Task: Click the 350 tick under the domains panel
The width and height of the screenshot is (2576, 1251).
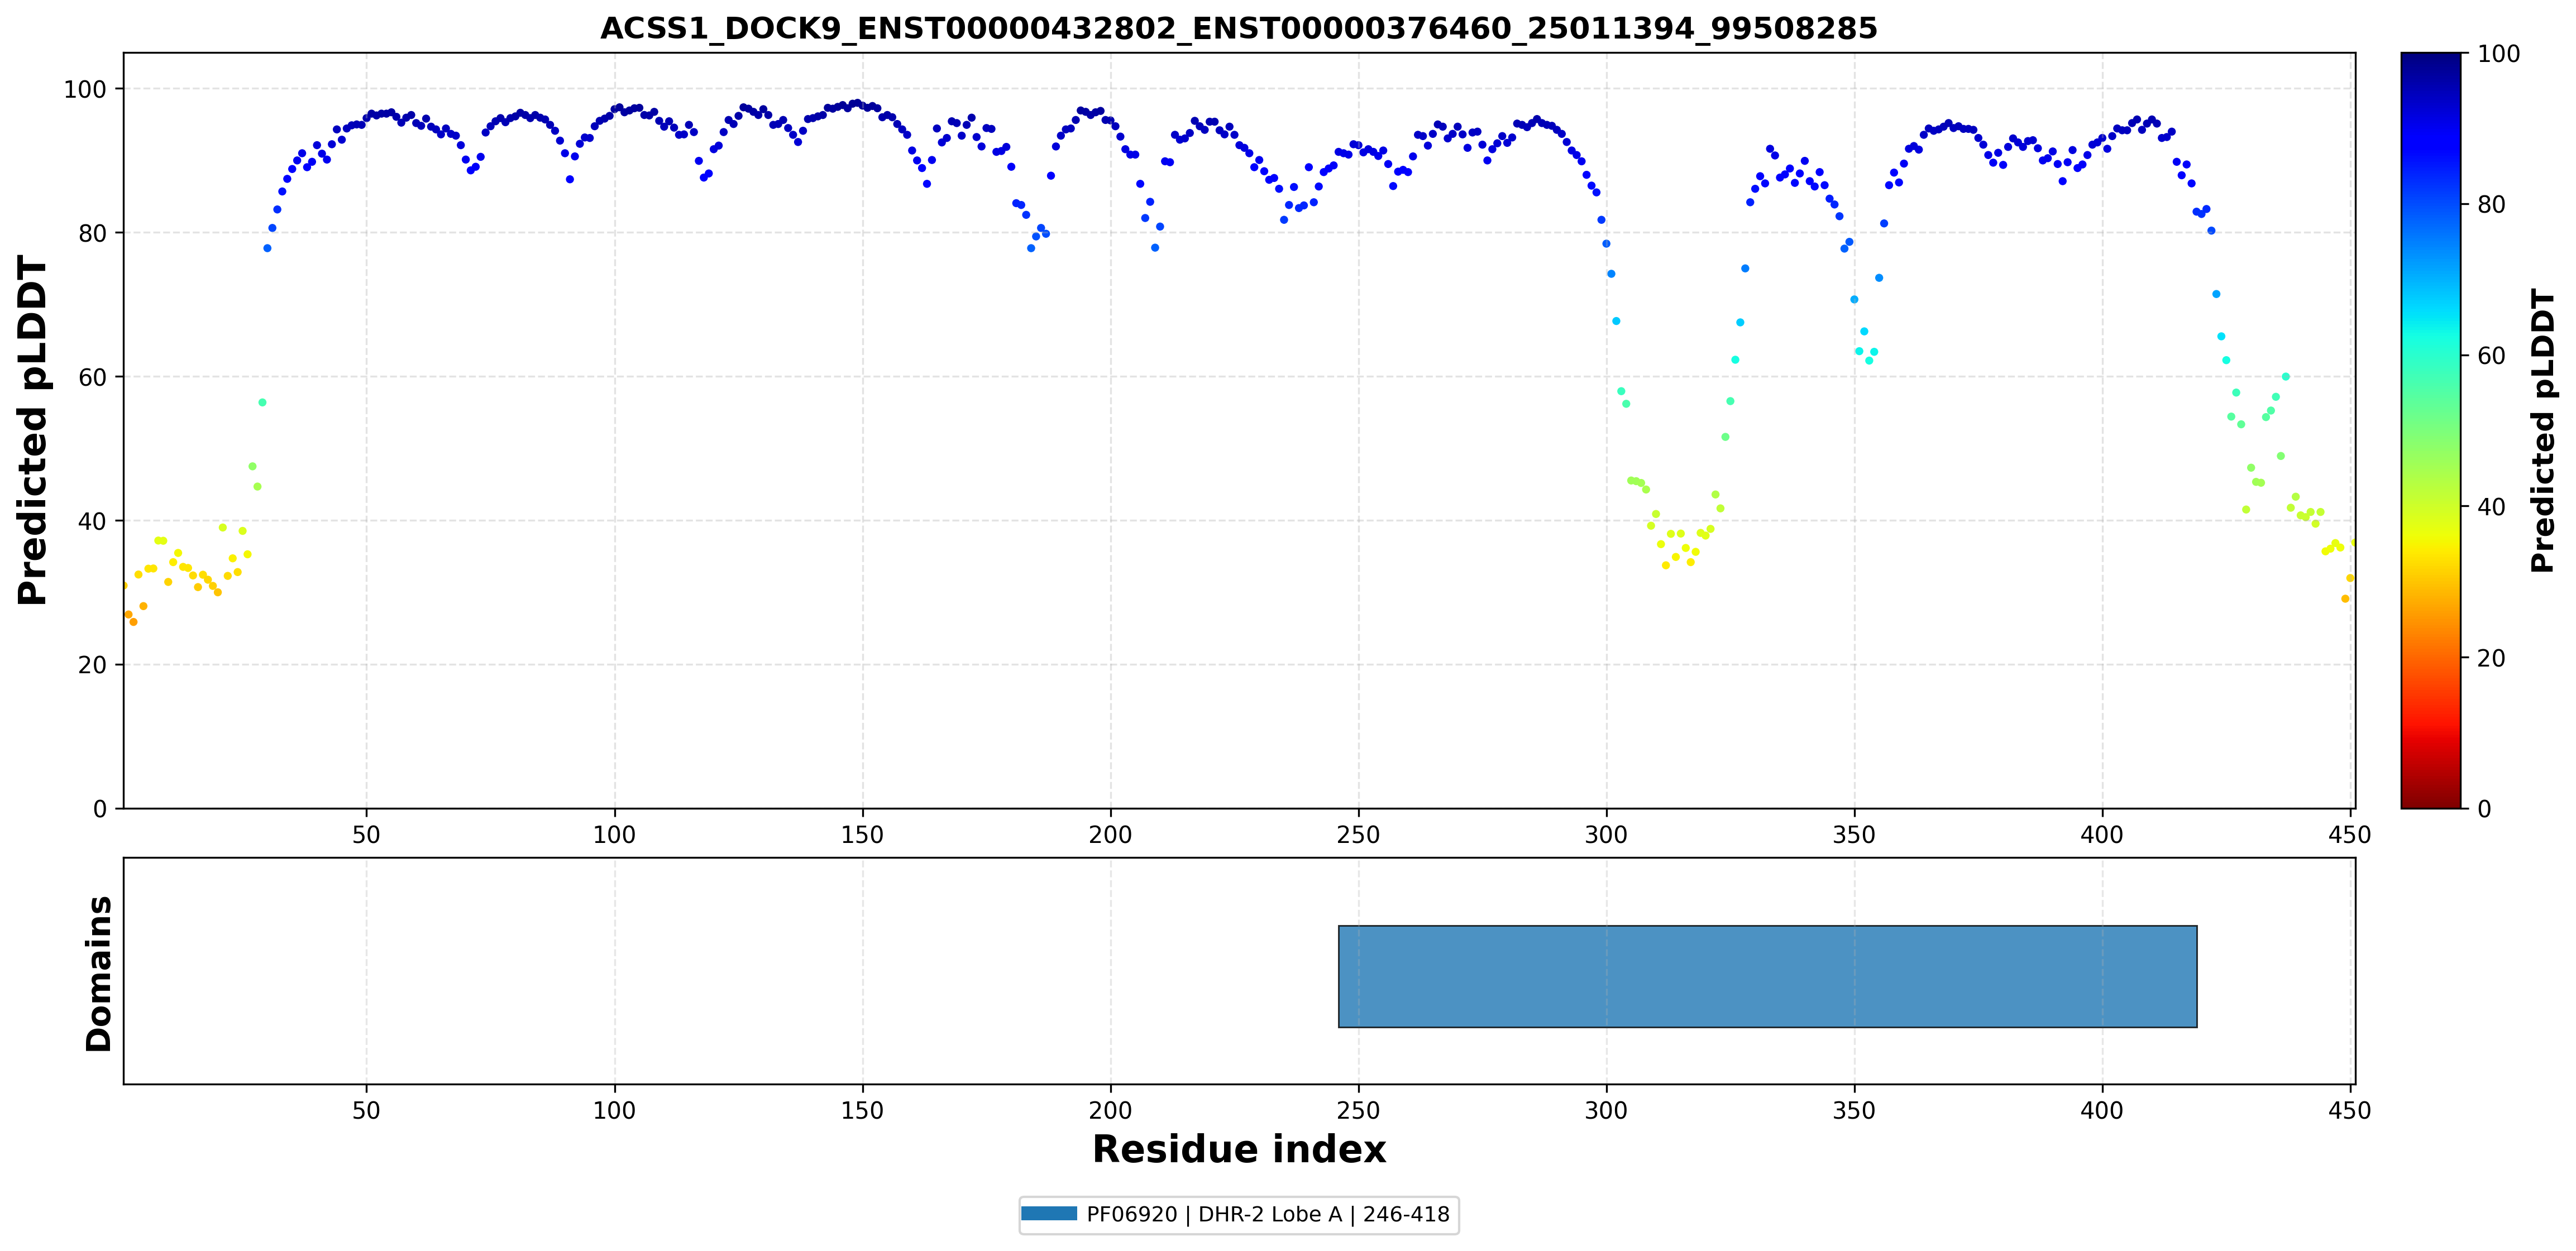Action: [1854, 1110]
